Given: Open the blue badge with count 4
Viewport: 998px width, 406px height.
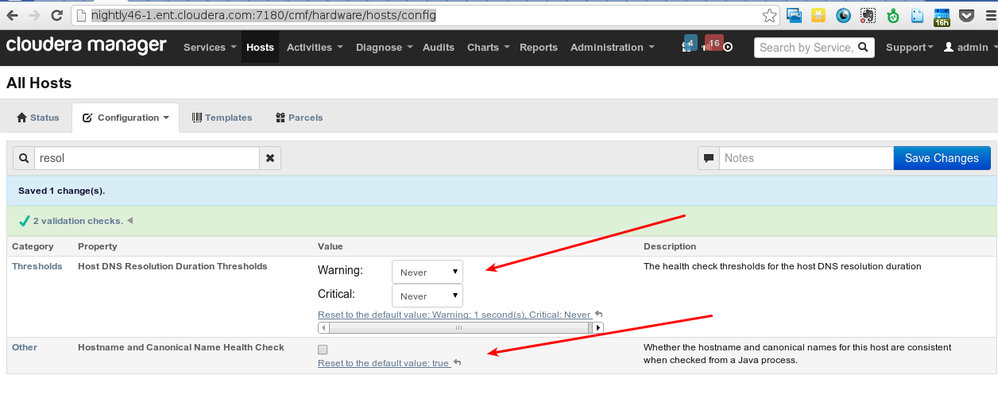Looking at the screenshot, I should click(x=690, y=43).
